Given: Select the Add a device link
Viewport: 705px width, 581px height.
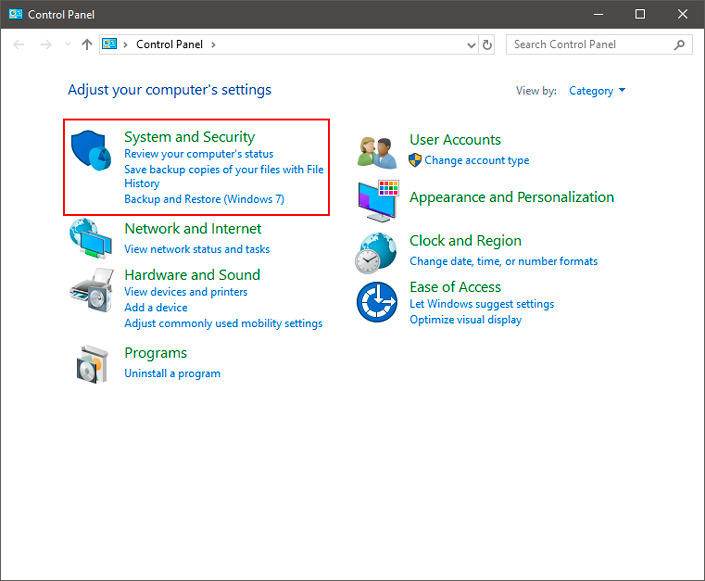Looking at the screenshot, I should tap(156, 308).
